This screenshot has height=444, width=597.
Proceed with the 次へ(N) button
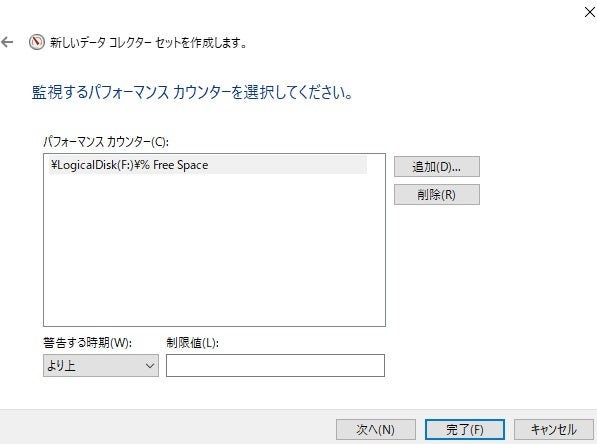click(x=376, y=430)
